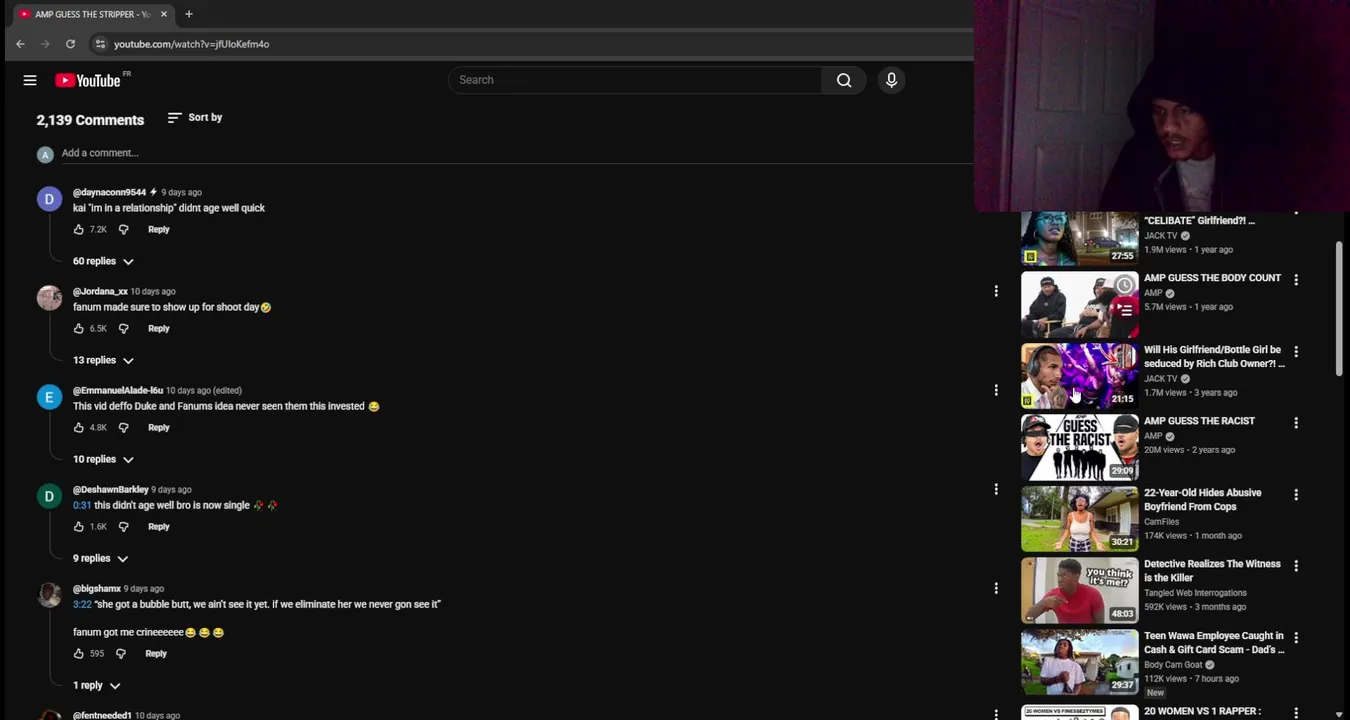Screen dimensions: 1350x720
Task: Reply to @daynaconn9544 comment
Action: (x=158, y=229)
